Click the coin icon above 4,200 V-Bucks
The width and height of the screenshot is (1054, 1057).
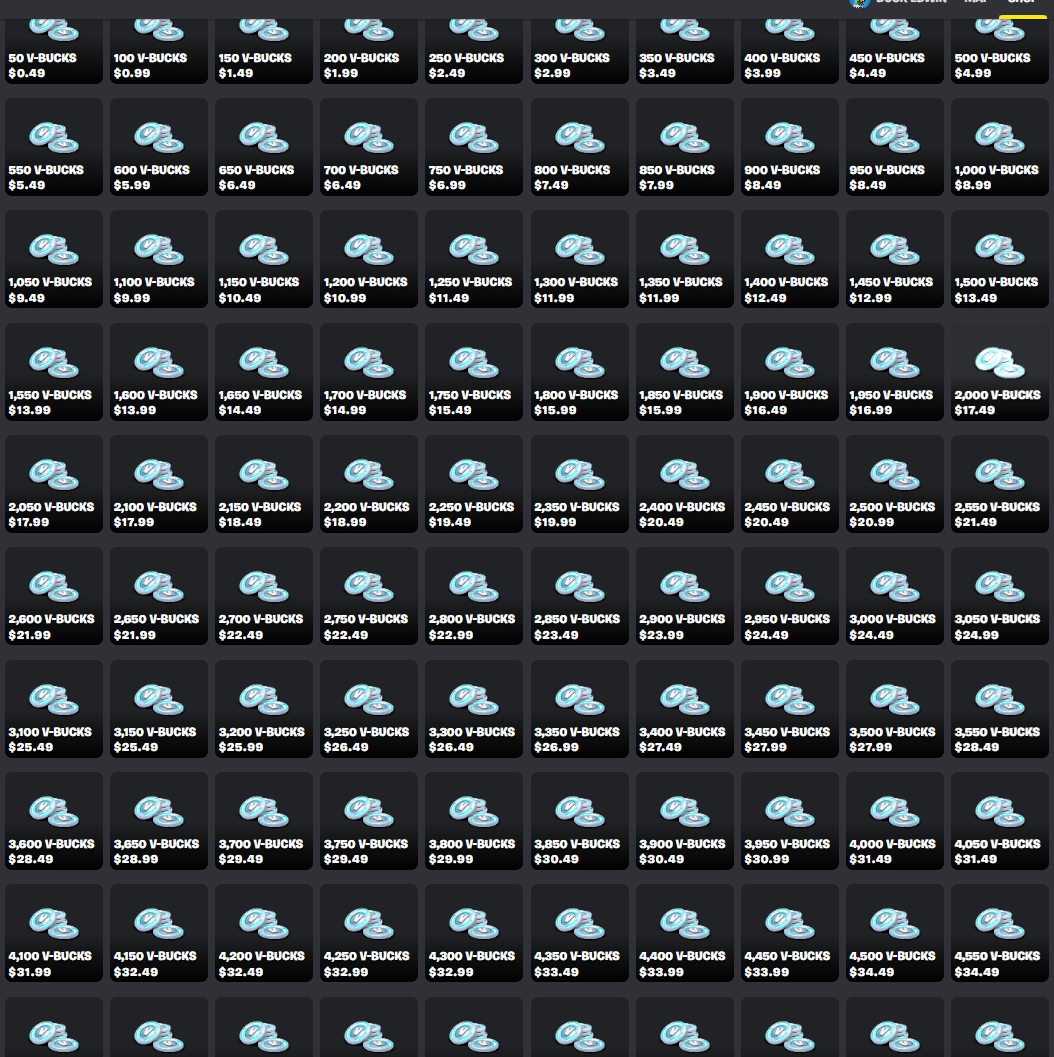[264, 924]
